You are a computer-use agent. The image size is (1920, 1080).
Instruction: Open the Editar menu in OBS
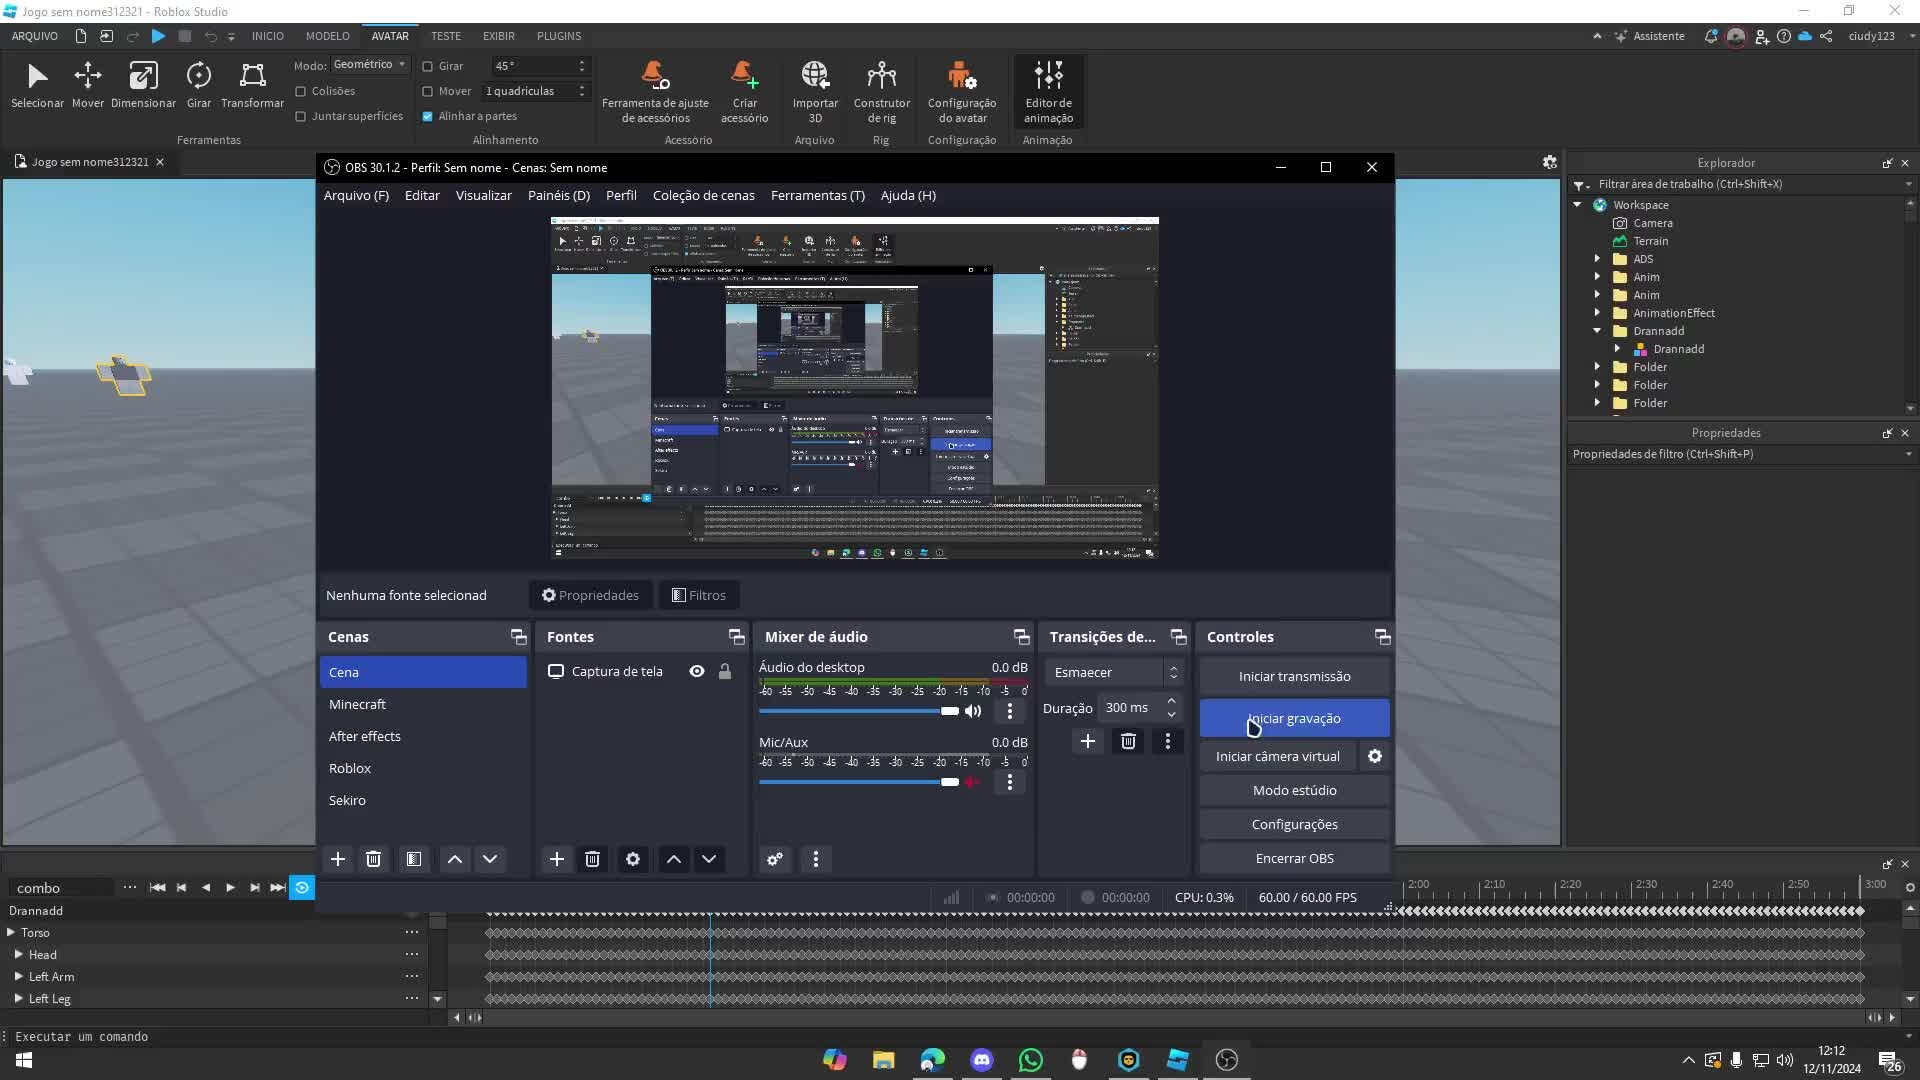click(421, 195)
